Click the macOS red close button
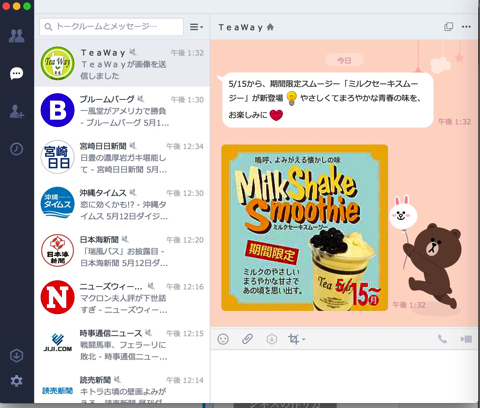Screen dimensions: 480x408 6,6
